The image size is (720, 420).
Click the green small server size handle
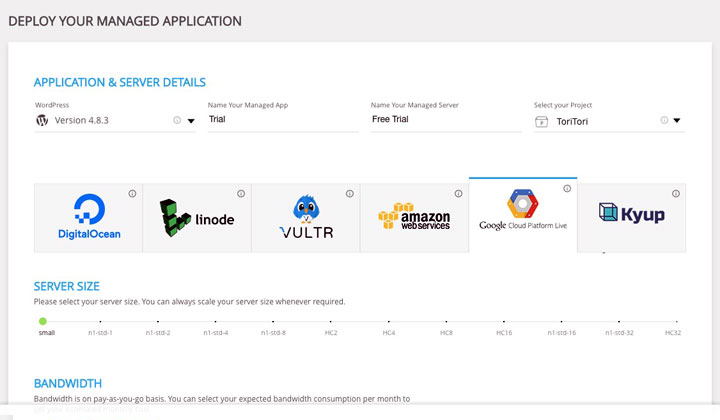click(x=43, y=321)
